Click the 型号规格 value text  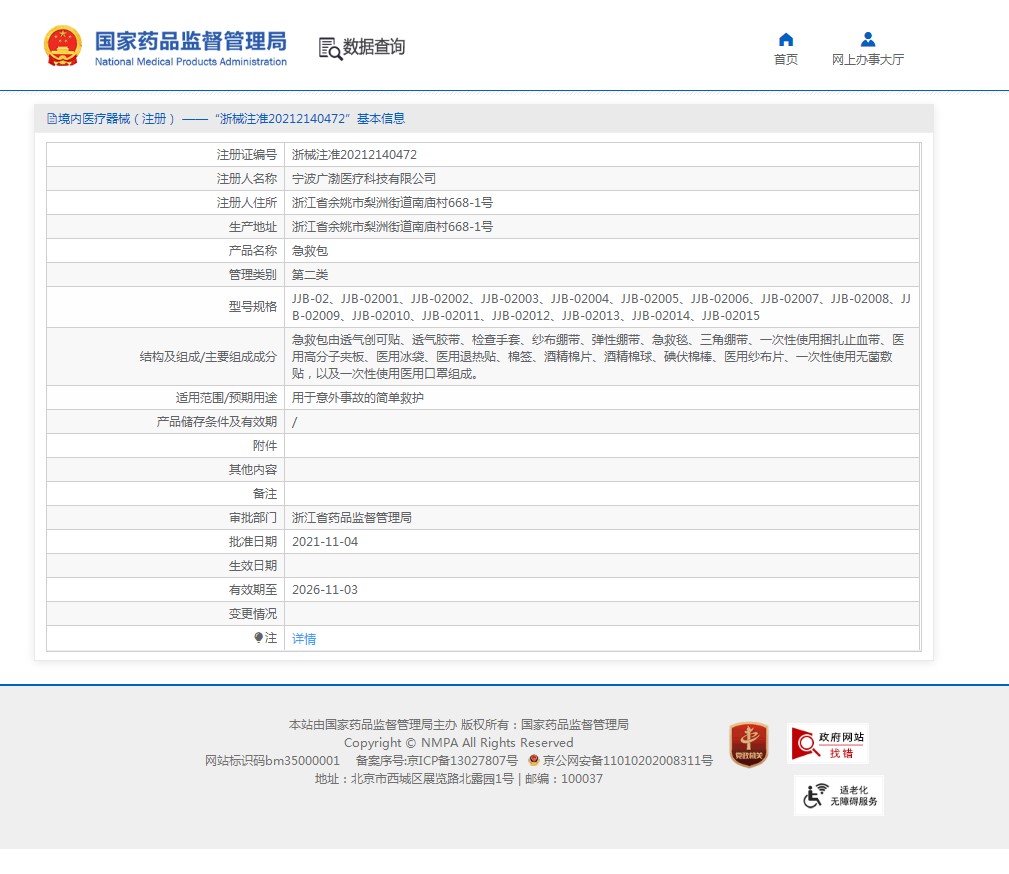click(601, 307)
